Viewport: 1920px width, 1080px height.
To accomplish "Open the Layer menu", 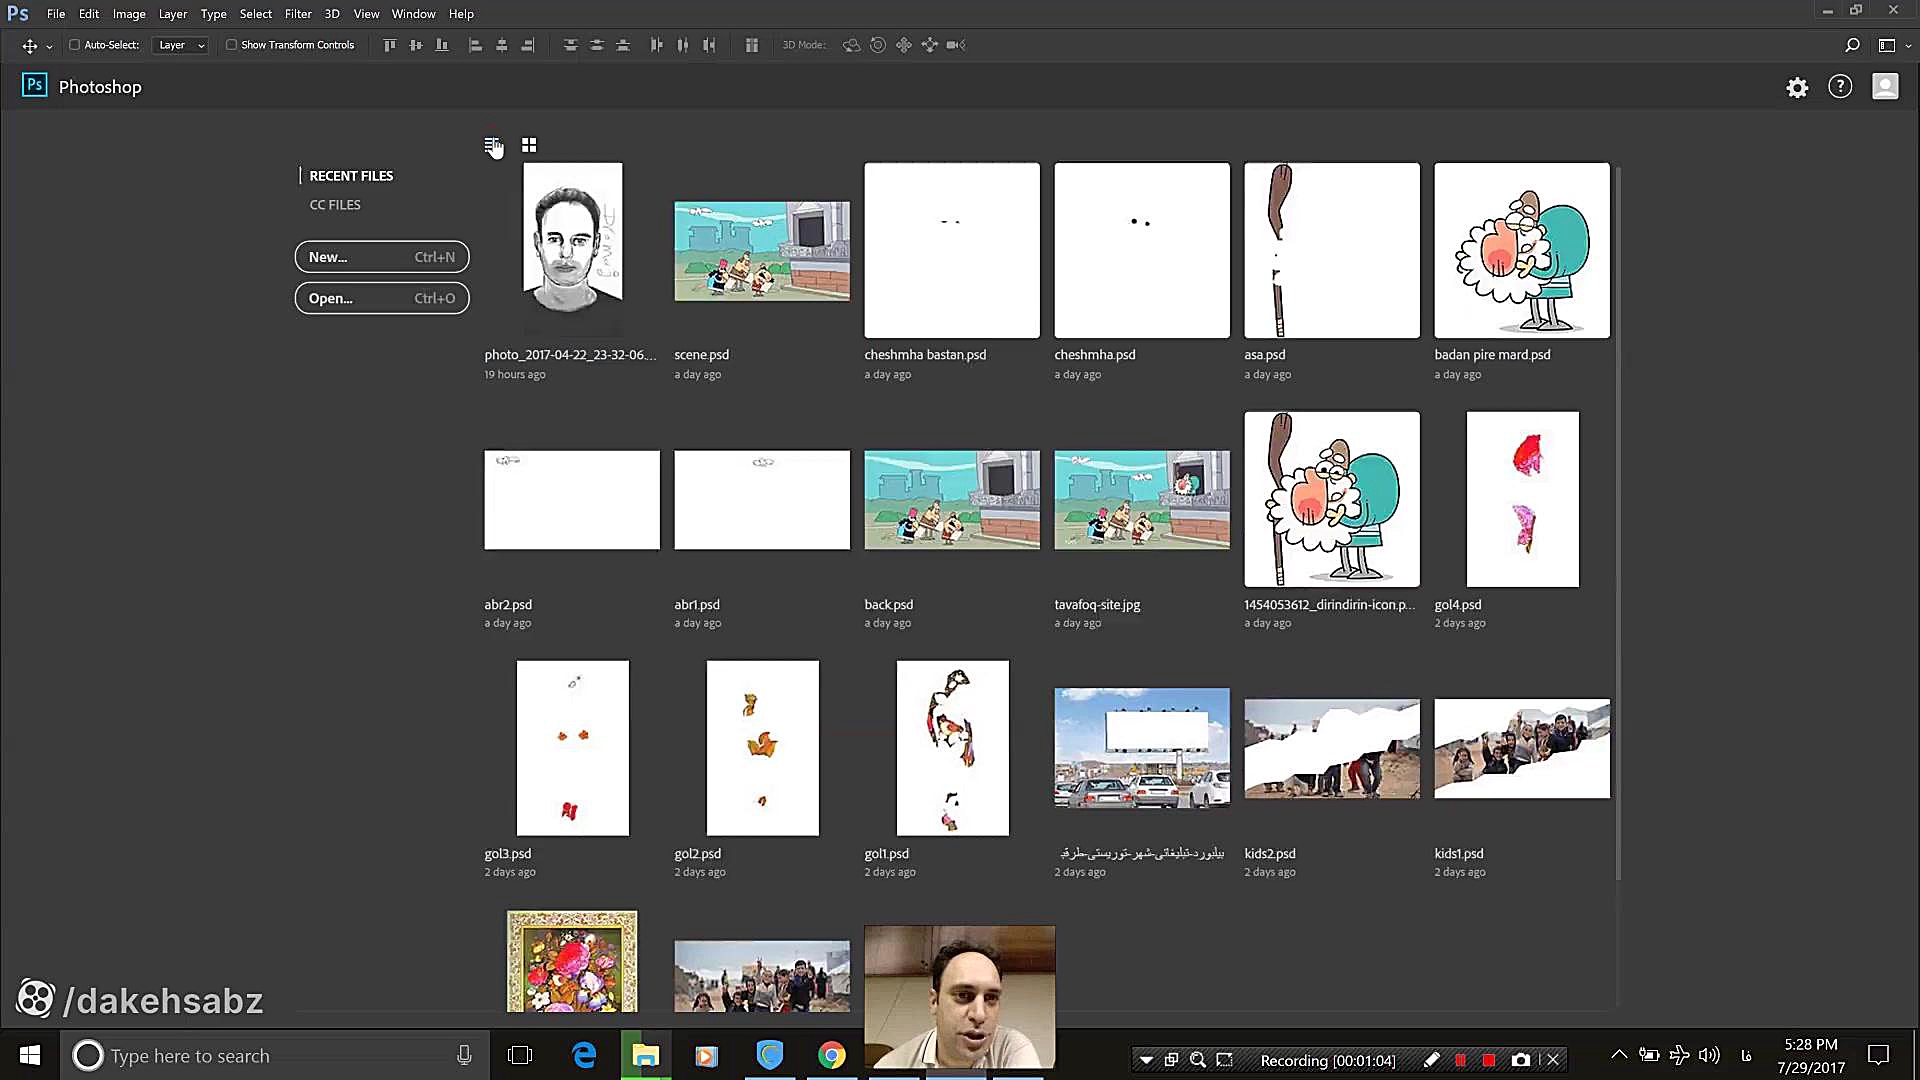I will [173, 14].
